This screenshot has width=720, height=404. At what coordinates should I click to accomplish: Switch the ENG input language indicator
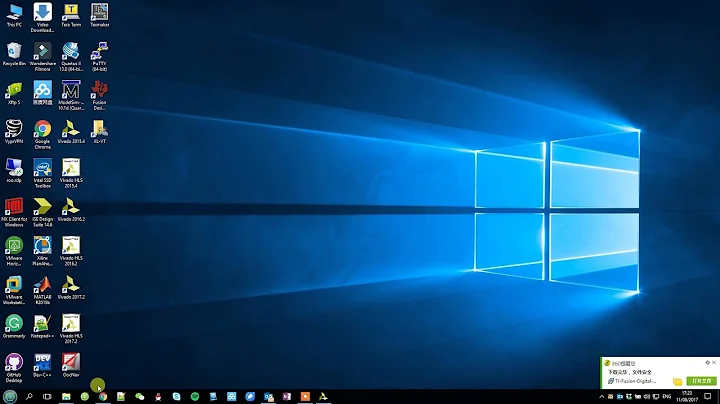click(667, 397)
